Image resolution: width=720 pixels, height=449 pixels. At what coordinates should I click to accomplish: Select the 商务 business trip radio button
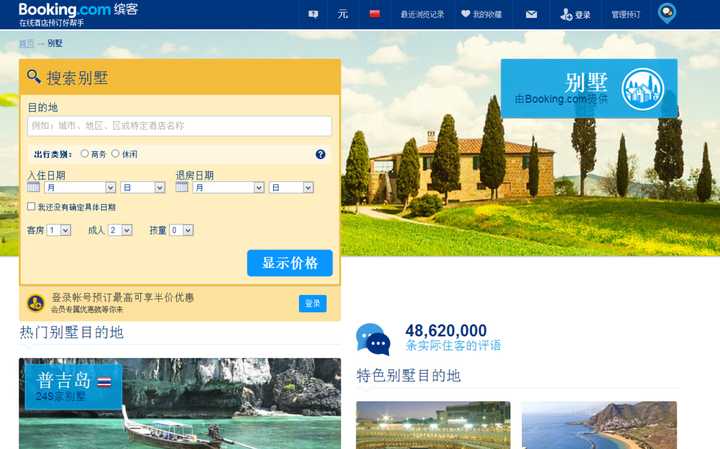click(x=84, y=153)
